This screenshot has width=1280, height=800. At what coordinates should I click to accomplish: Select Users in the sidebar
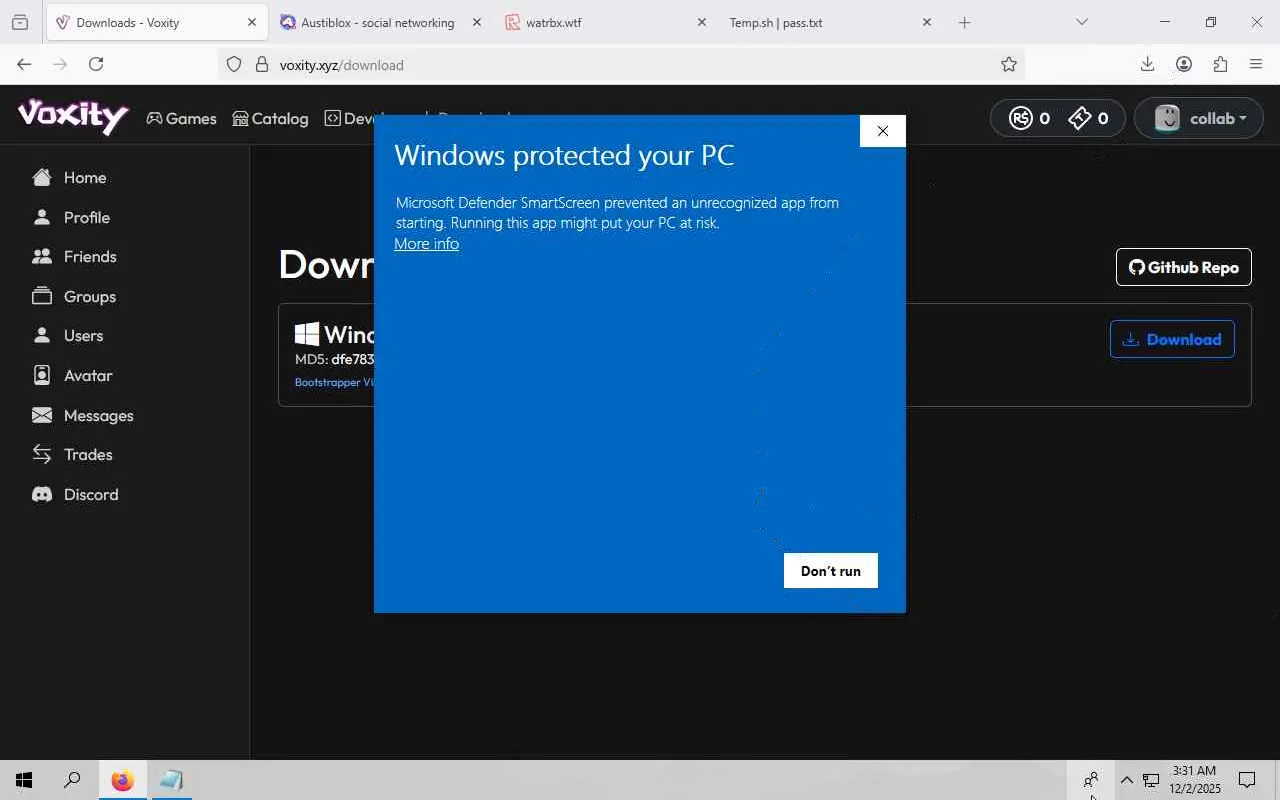(x=68, y=336)
